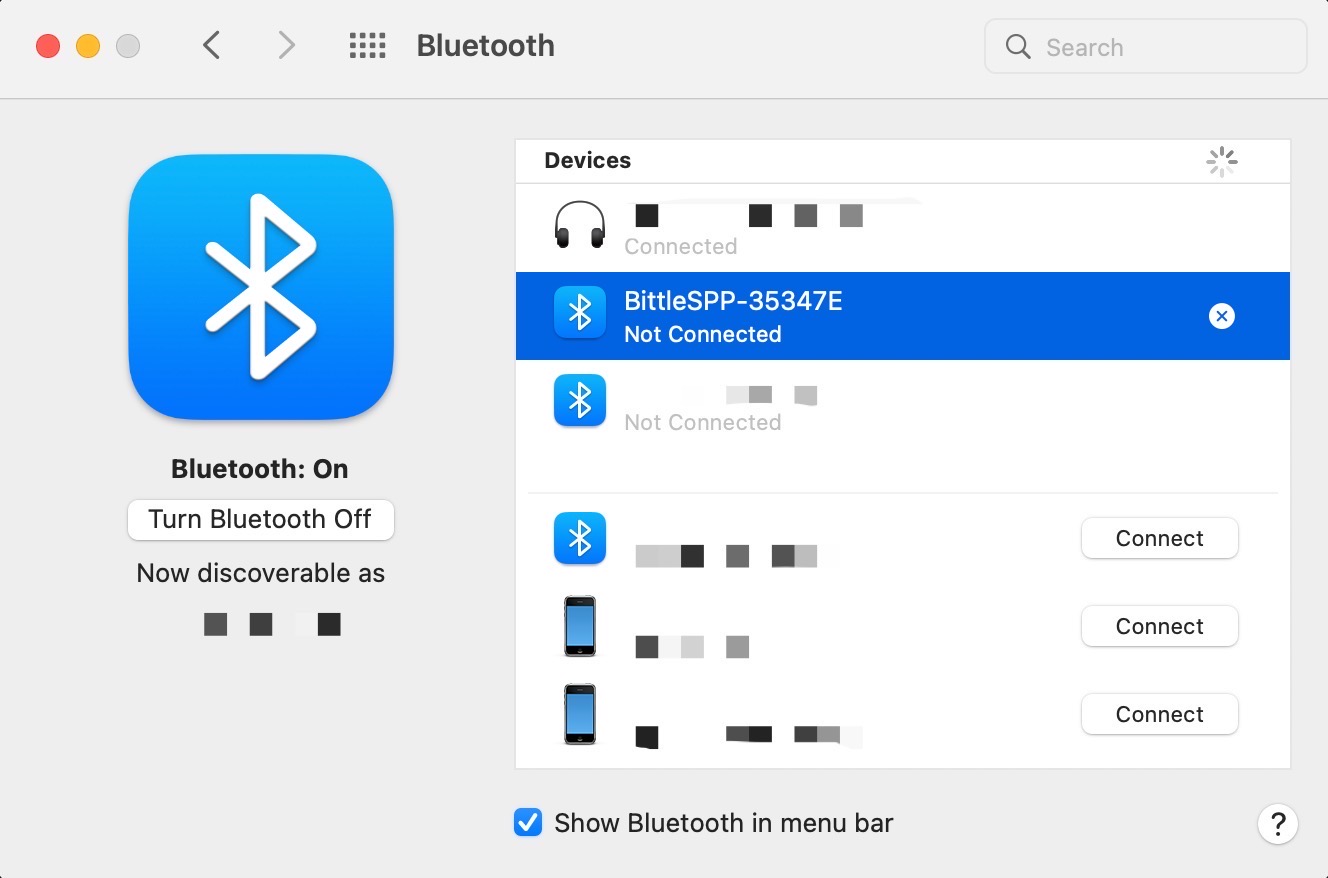Connect the last iPhone device
Image resolution: width=1328 pixels, height=878 pixels.
click(x=1159, y=715)
